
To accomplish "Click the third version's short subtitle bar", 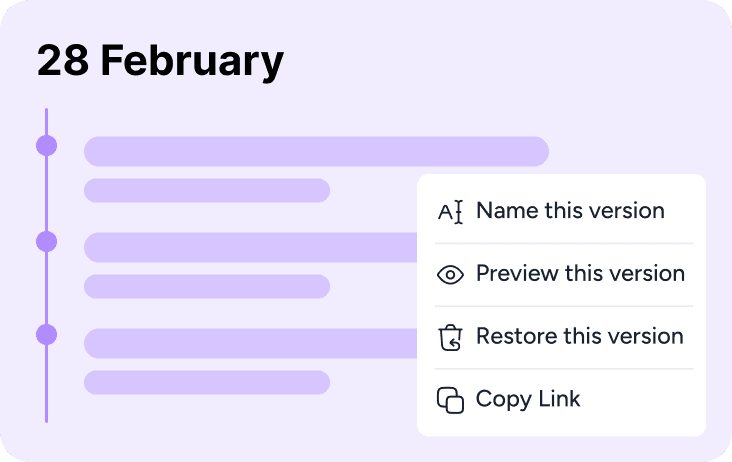I will [207, 383].
